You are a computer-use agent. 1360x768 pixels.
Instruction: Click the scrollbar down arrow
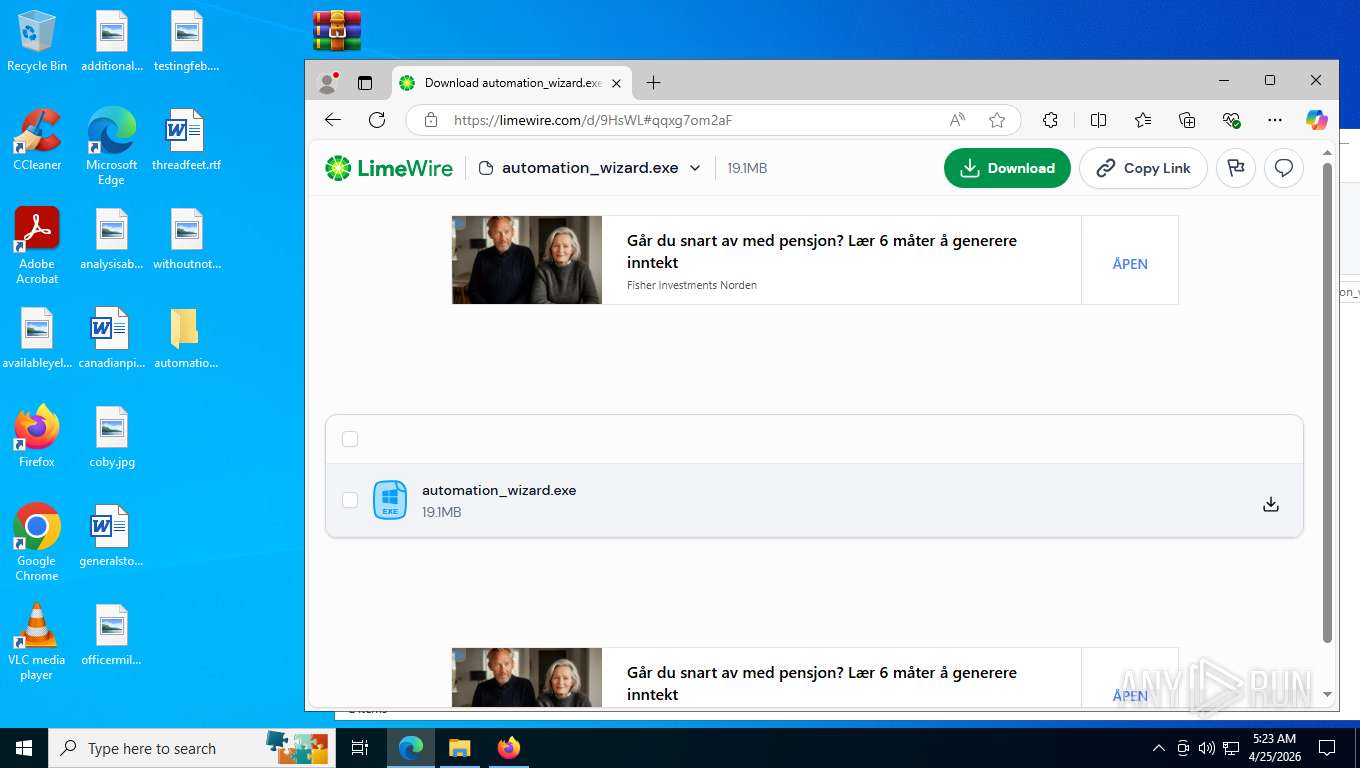tap(1328, 694)
